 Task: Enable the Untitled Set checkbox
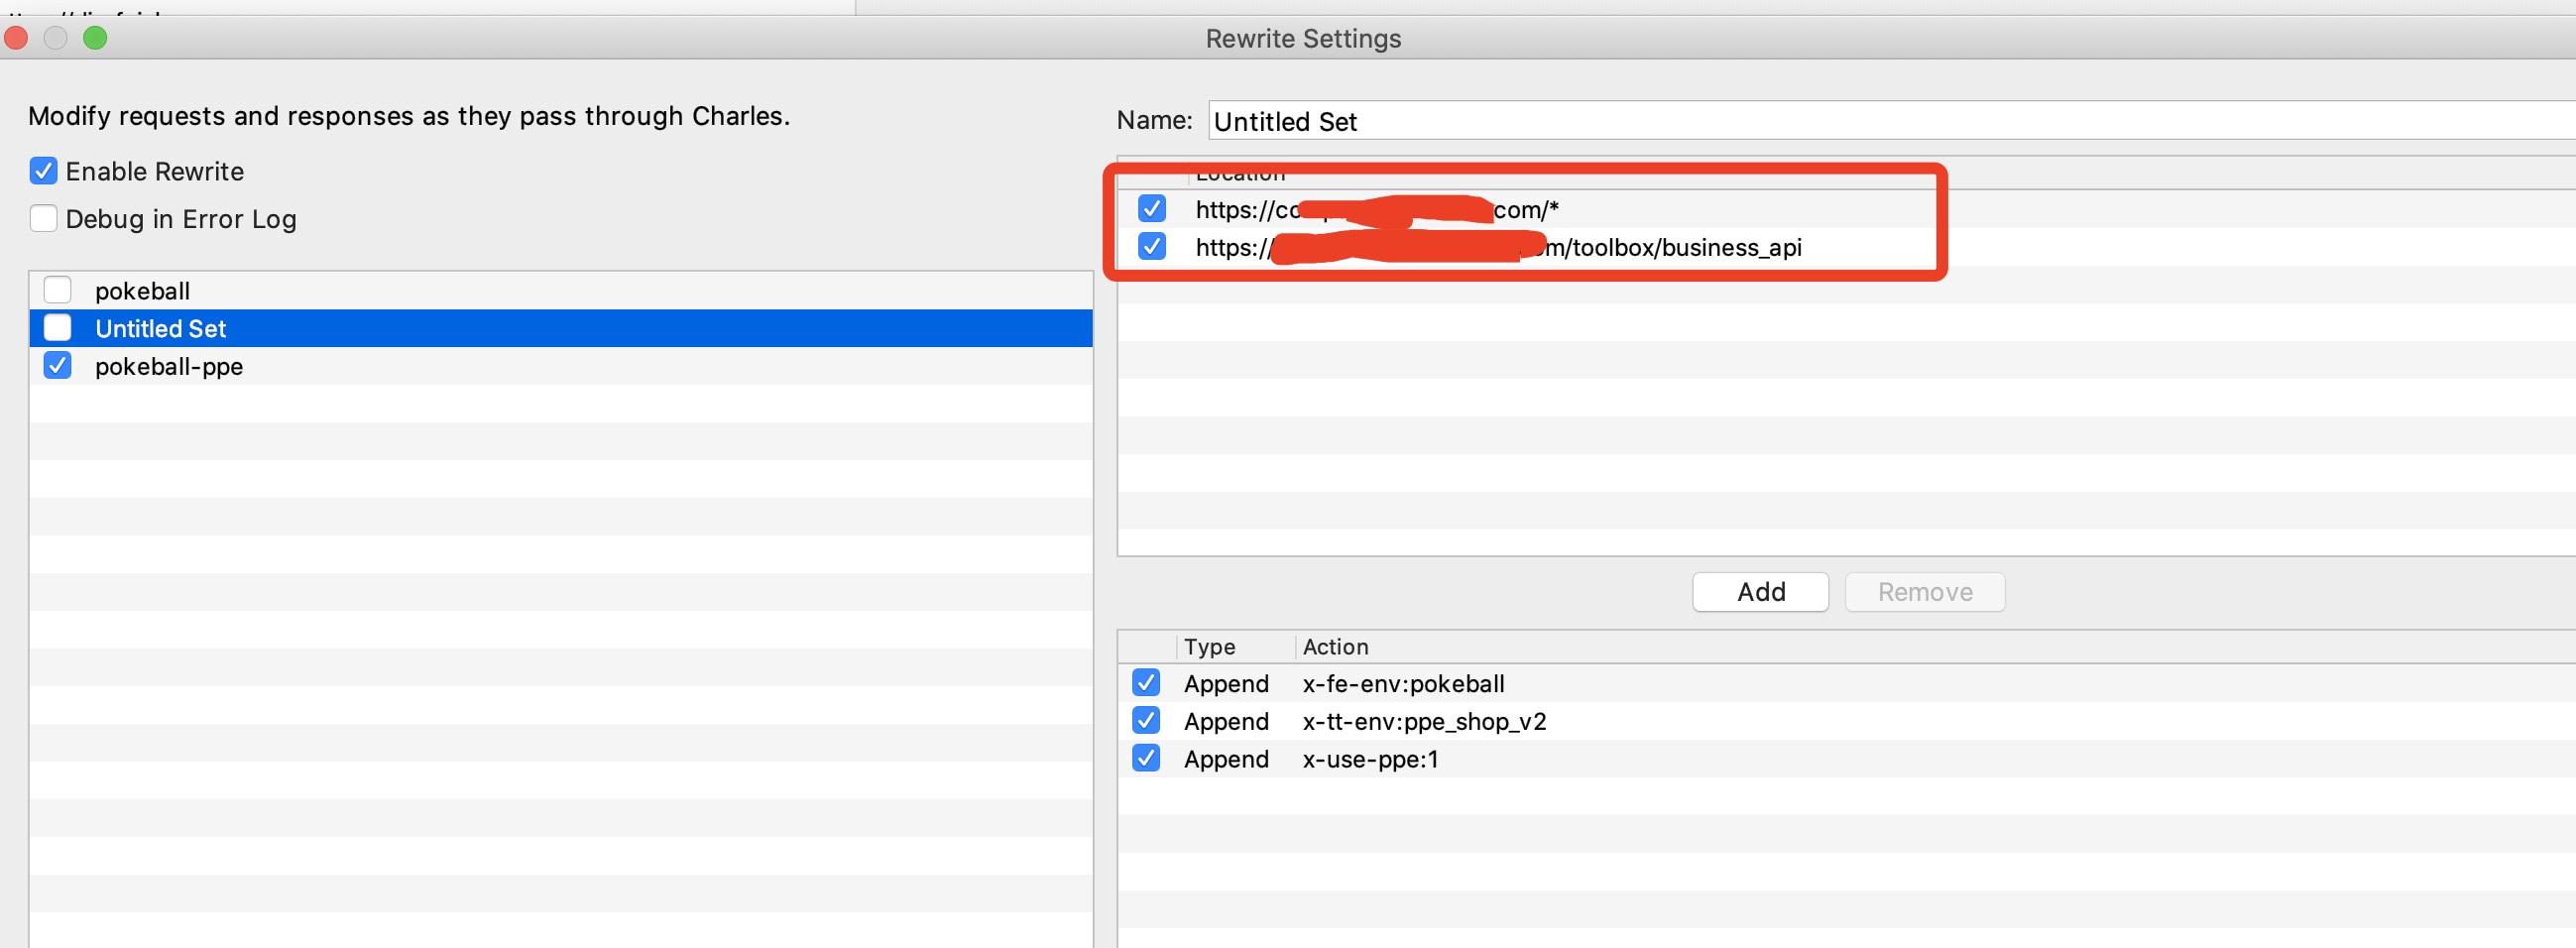pyautogui.click(x=58, y=328)
